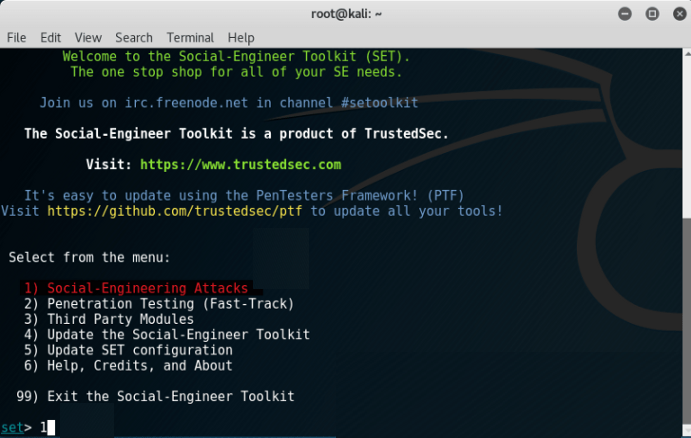Screen dimensions: 691x438
Task: Click the 'product of TrustedSec' text line
Action: [x=236, y=134]
